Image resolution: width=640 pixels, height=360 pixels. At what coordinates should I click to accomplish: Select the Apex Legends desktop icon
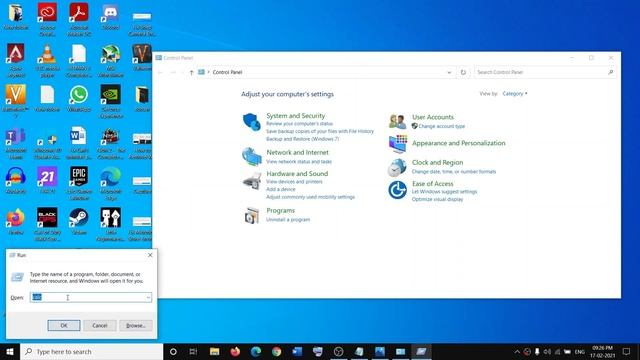[16, 60]
